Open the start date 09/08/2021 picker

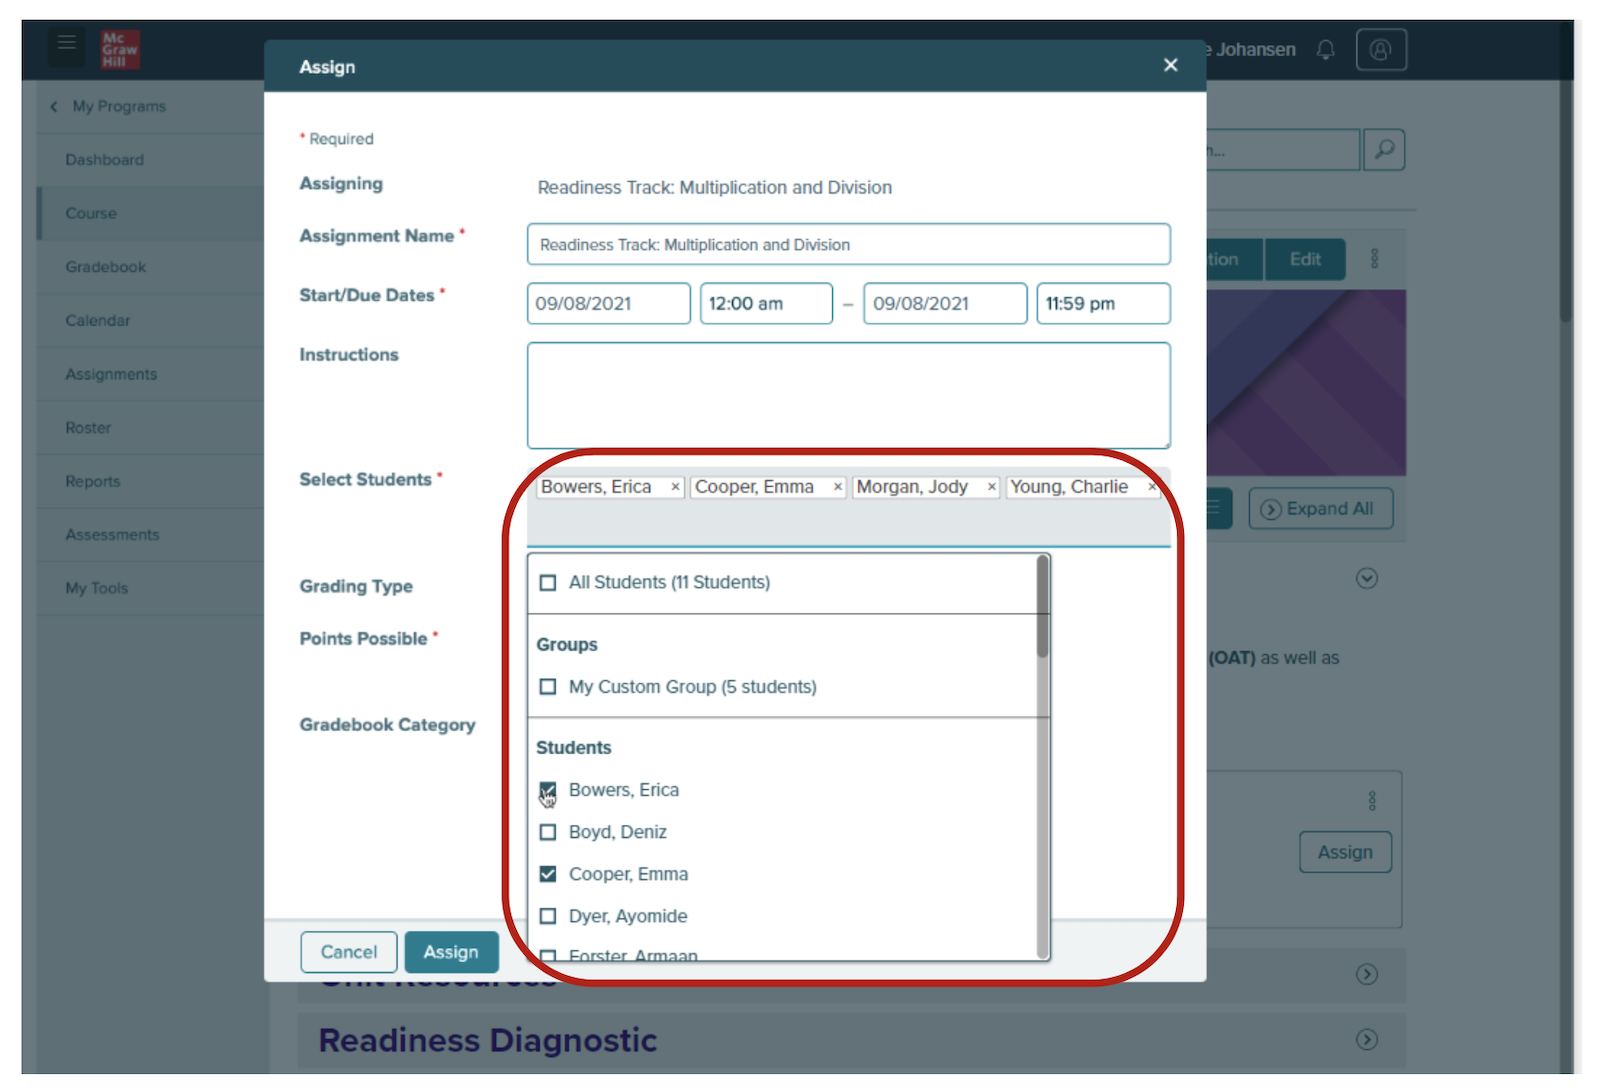pos(608,304)
